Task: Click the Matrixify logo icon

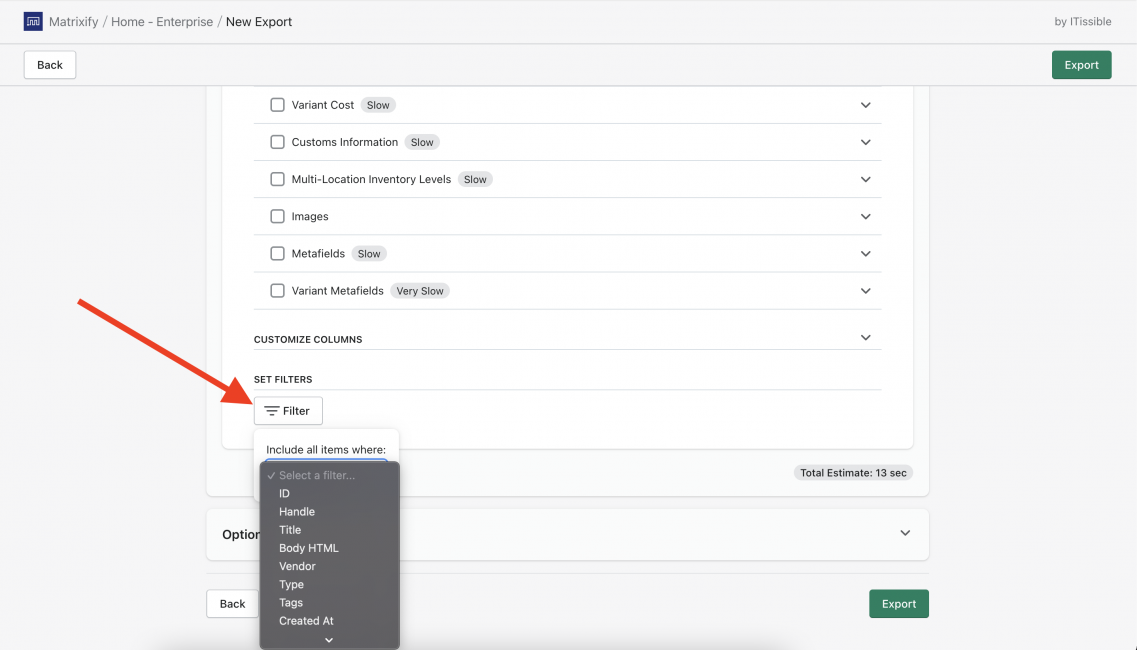Action: click(x=34, y=21)
